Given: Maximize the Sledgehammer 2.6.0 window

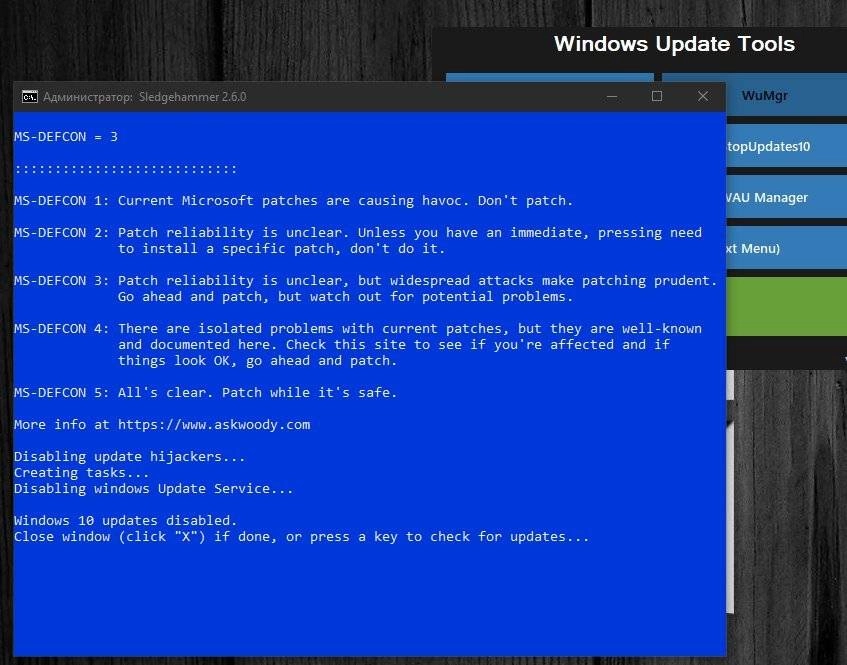Looking at the screenshot, I should click(x=657, y=97).
